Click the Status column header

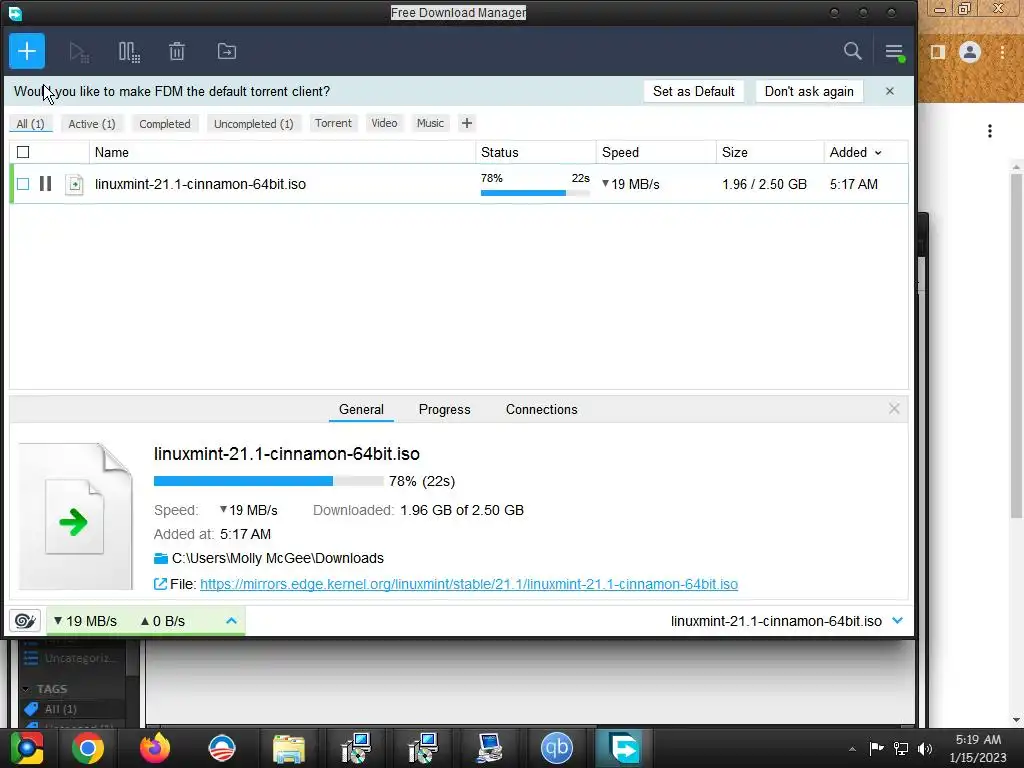(536, 152)
